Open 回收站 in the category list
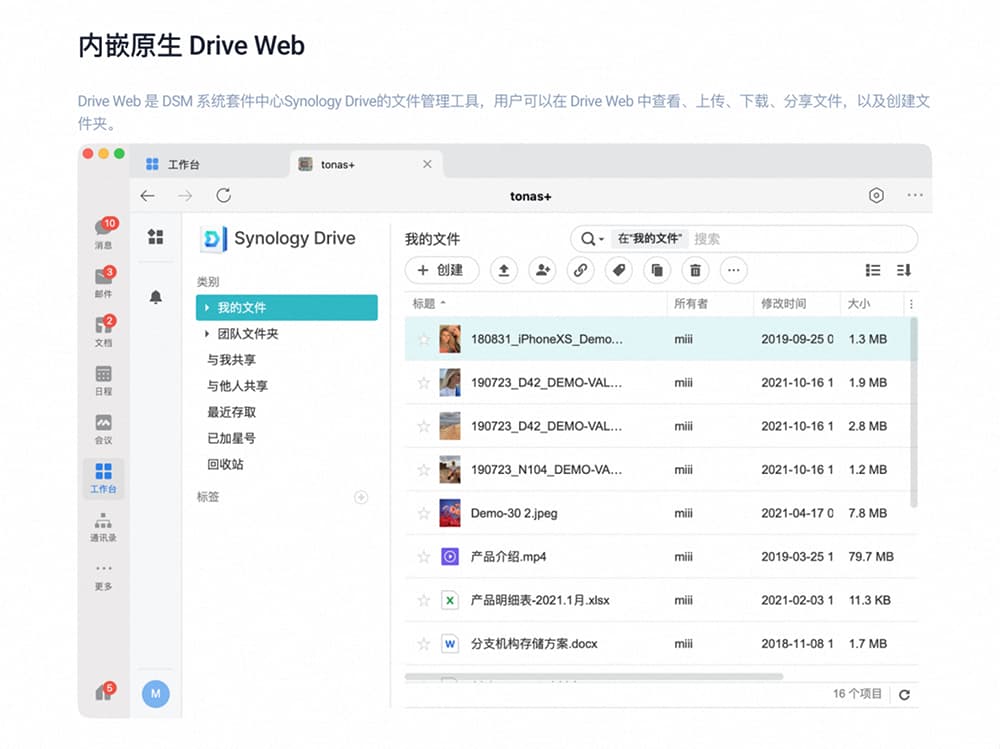Image resolution: width=1000 pixels, height=749 pixels. pyautogui.click(x=225, y=464)
